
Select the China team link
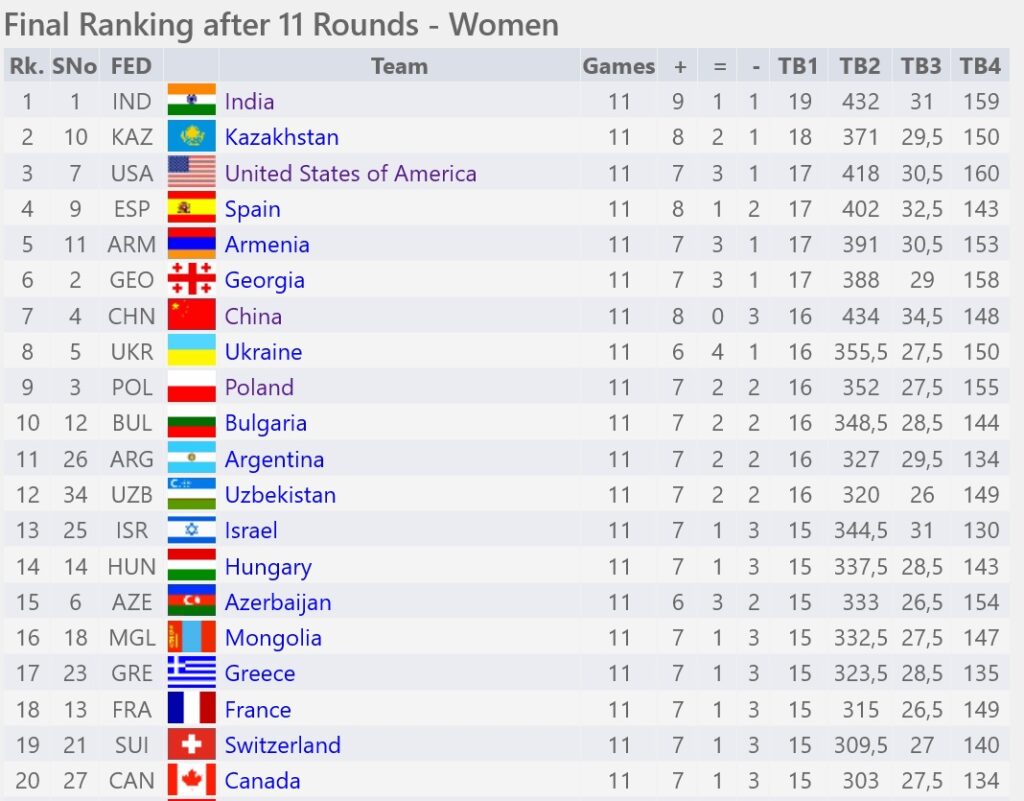[x=253, y=316]
